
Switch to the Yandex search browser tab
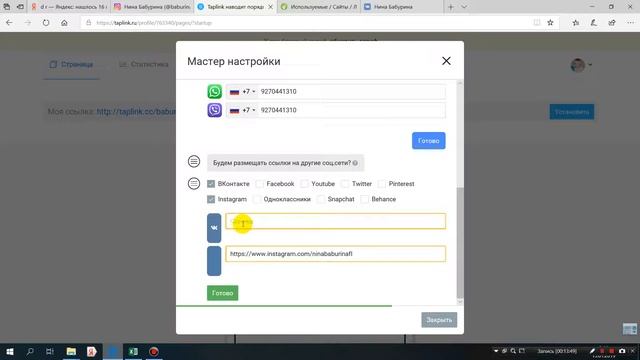(69, 7)
